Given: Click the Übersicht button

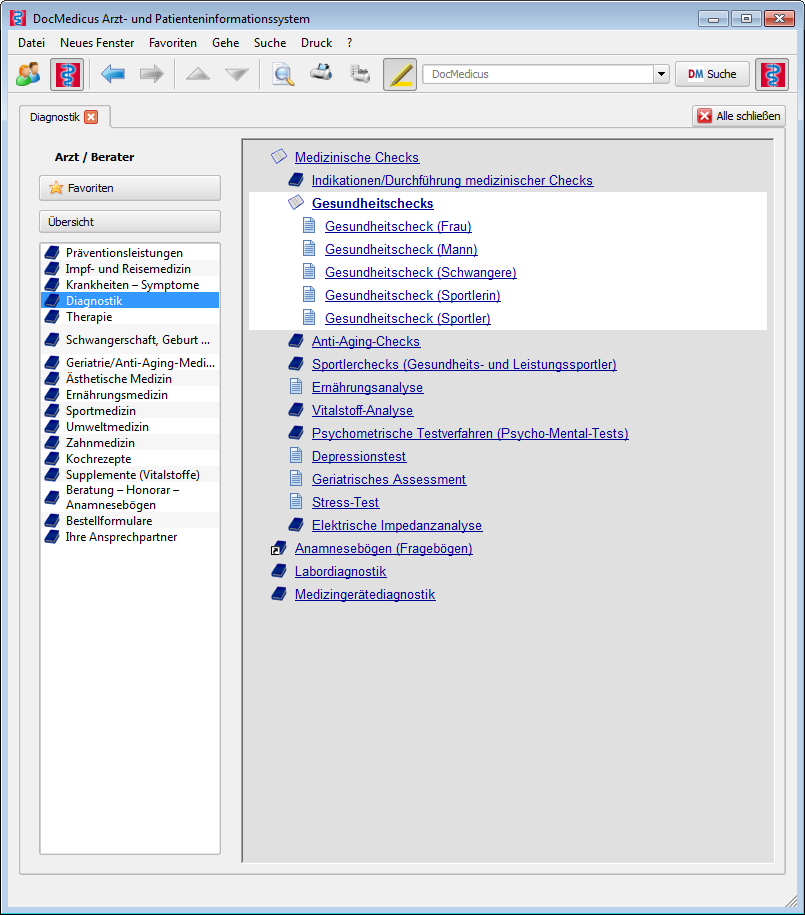Looking at the screenshot, I should tap(130, 222).
